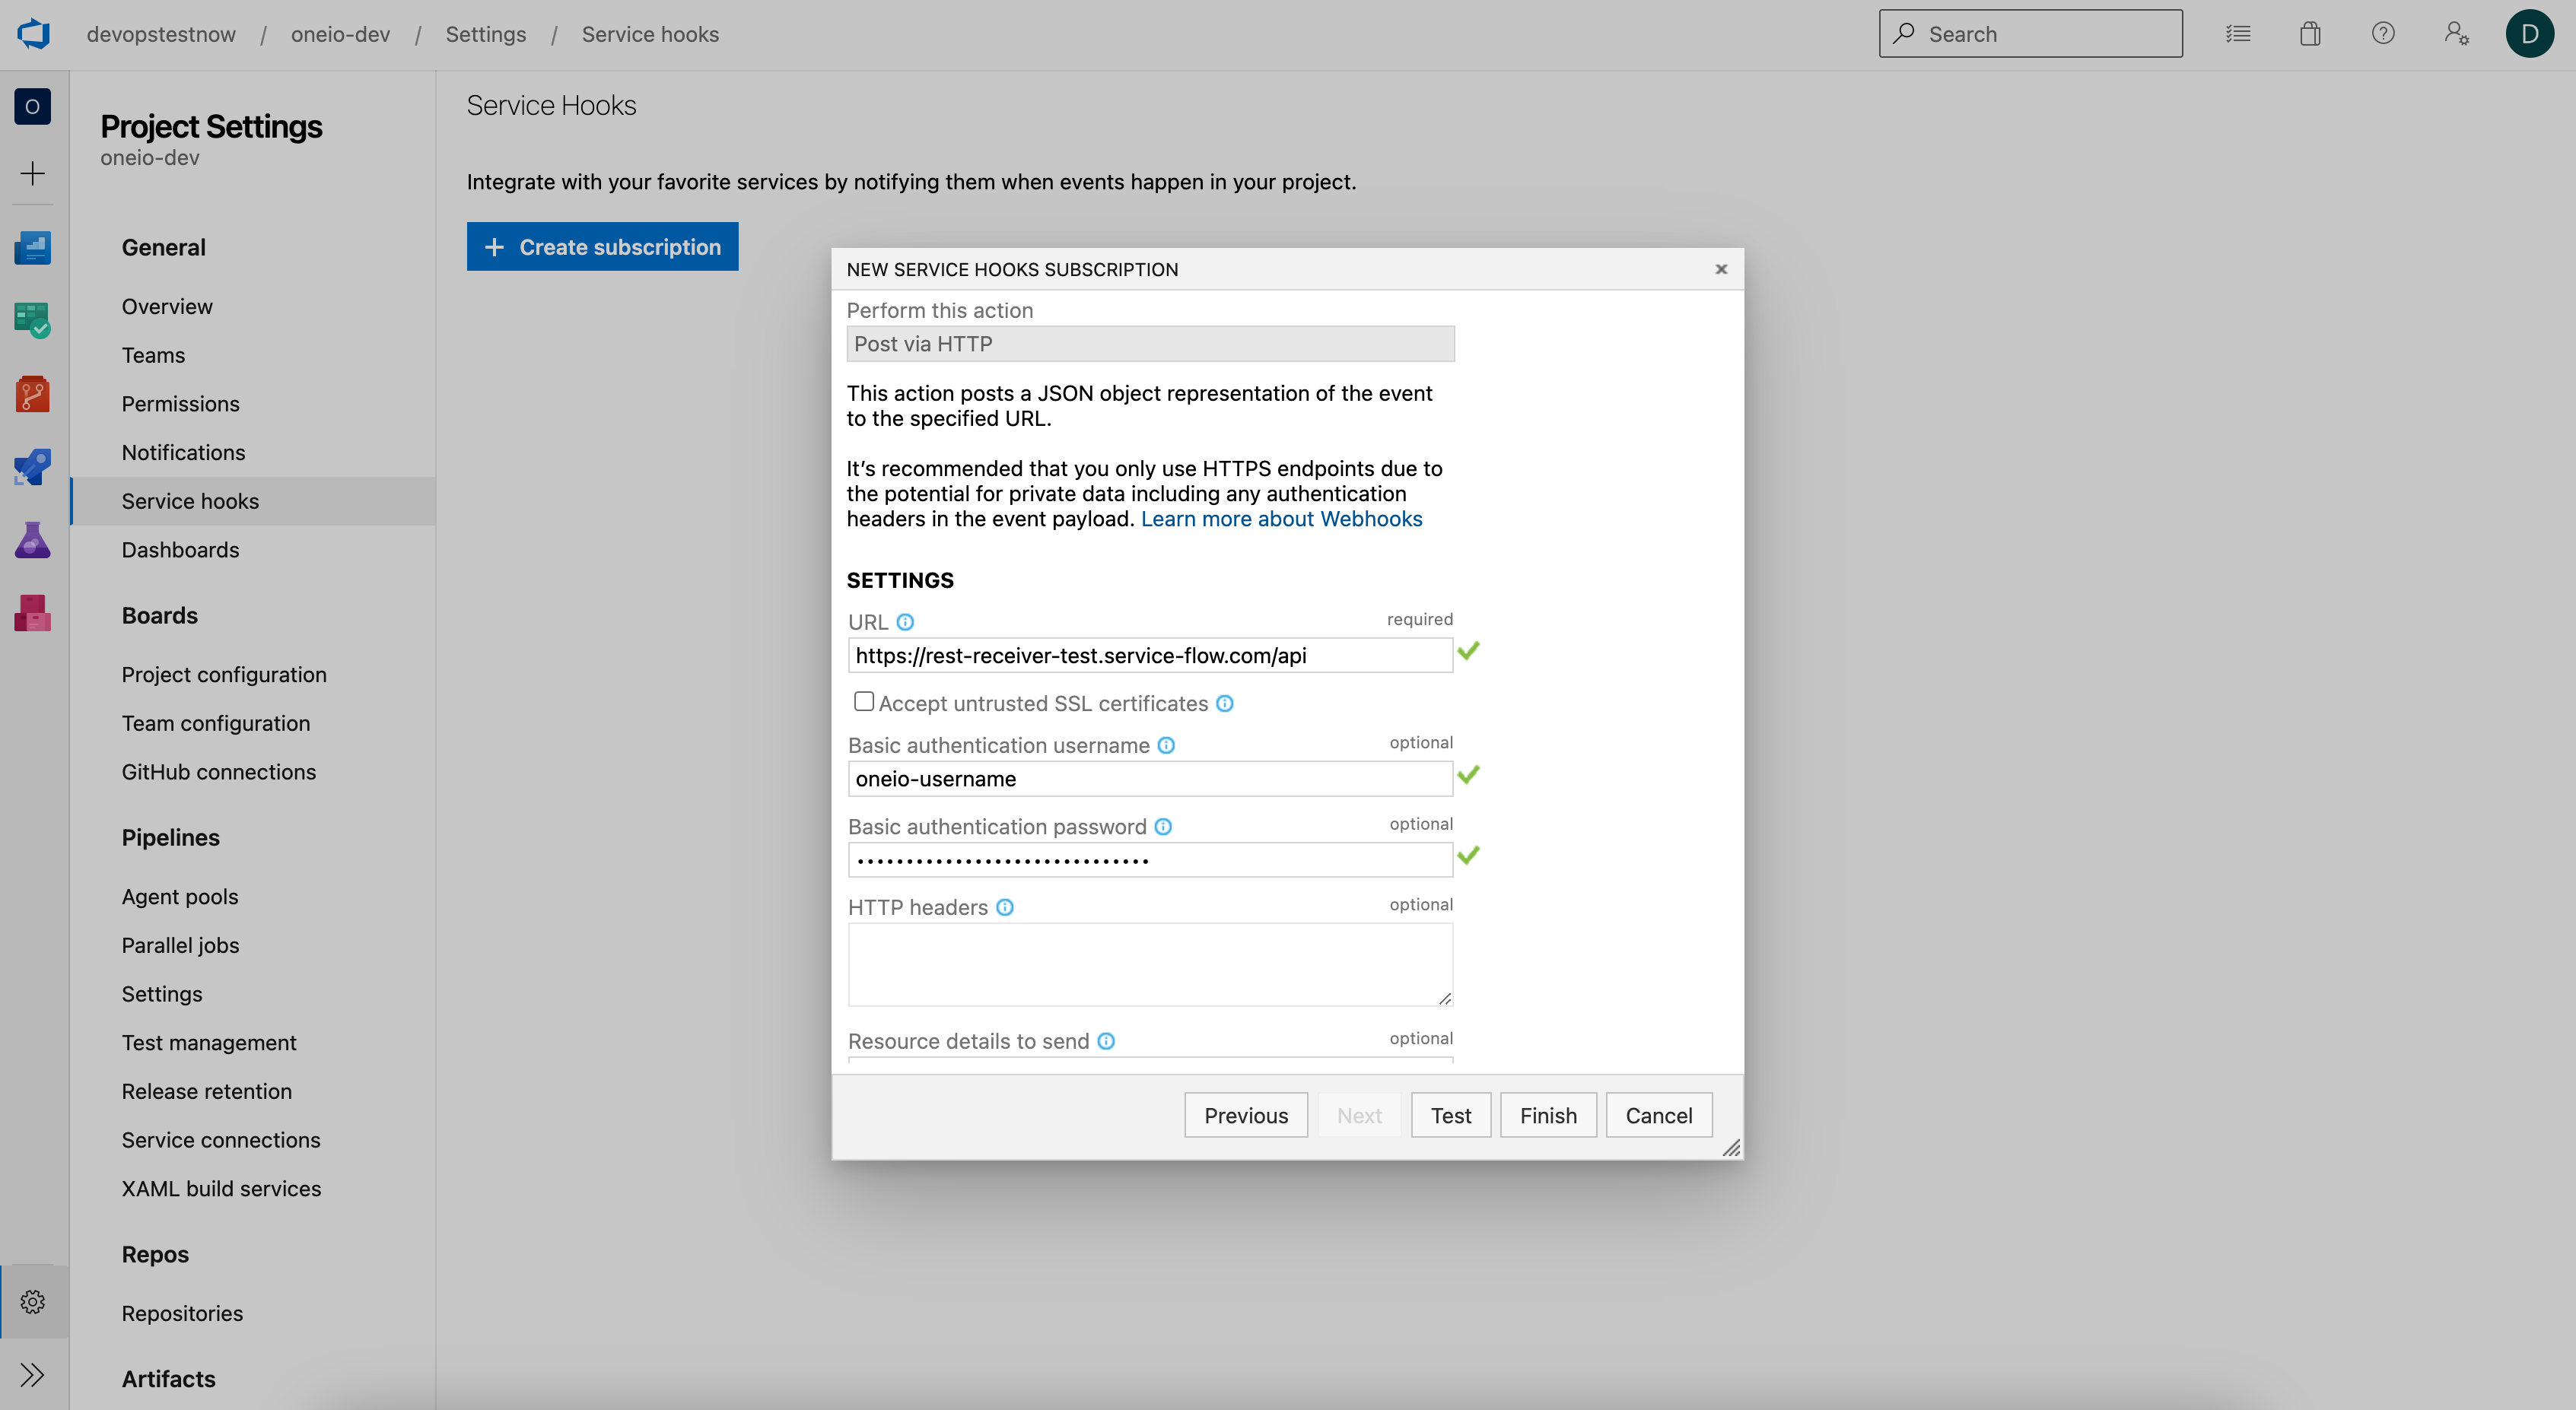Screen dimensions: 2576x1410
Task: Click the HTTP headers text area
Action: click(1150, 964)
